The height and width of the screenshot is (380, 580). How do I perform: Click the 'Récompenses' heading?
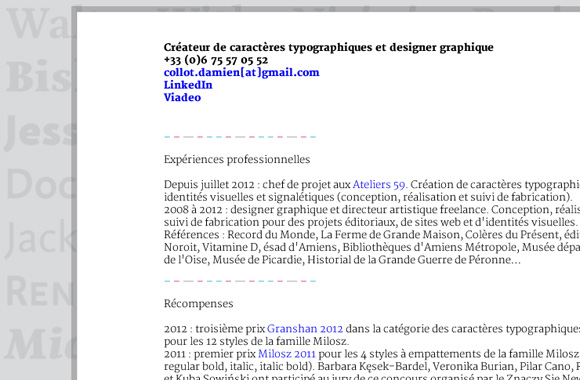click(199, 303)
